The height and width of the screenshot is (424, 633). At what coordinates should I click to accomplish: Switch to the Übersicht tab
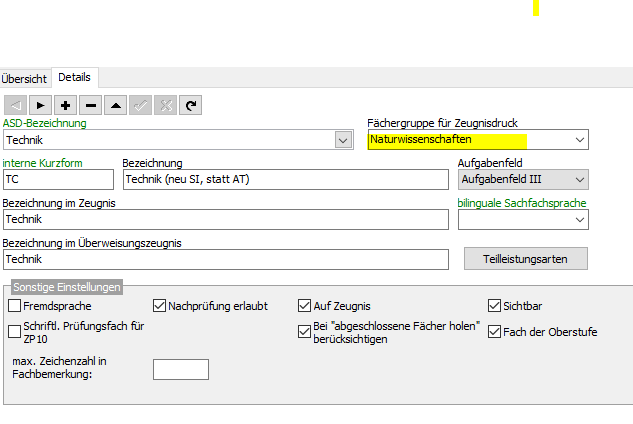coord(24,78)
